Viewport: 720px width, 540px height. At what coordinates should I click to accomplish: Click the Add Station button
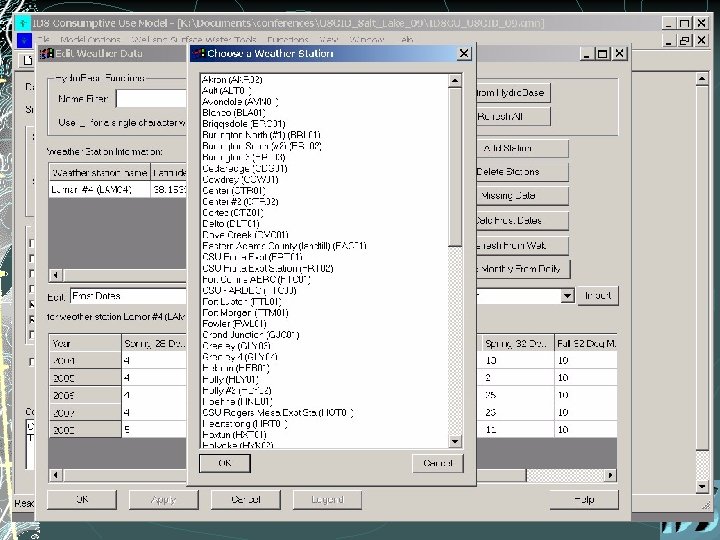(522, 148)
